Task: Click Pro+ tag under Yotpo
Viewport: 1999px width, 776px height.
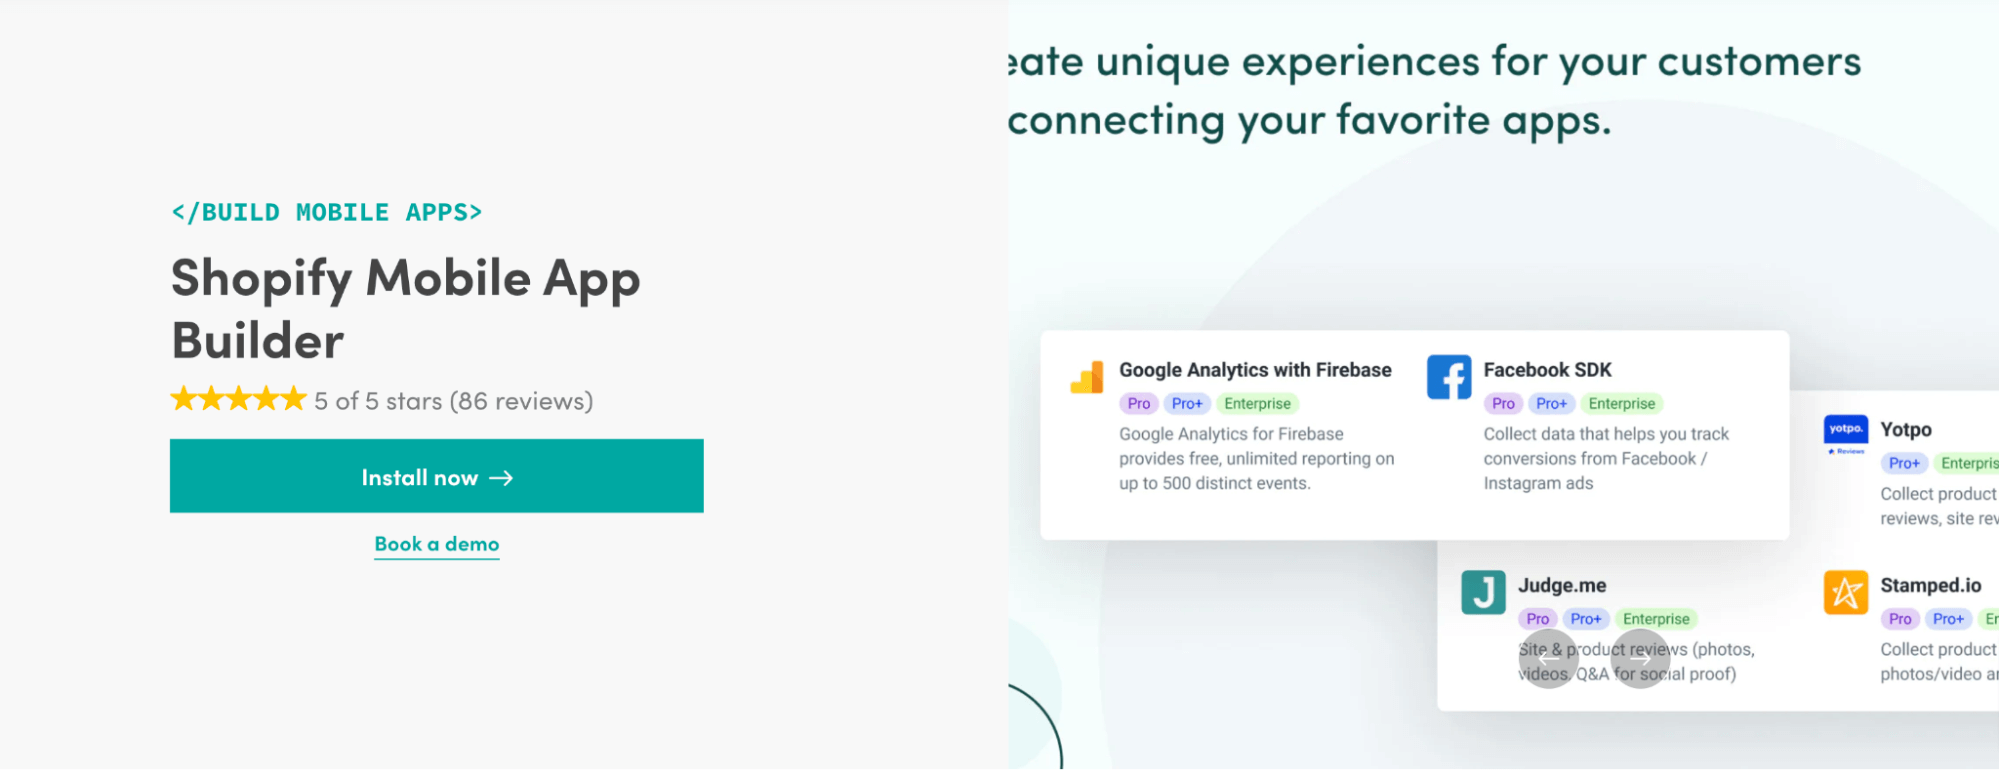Action: coord(1904,463)
